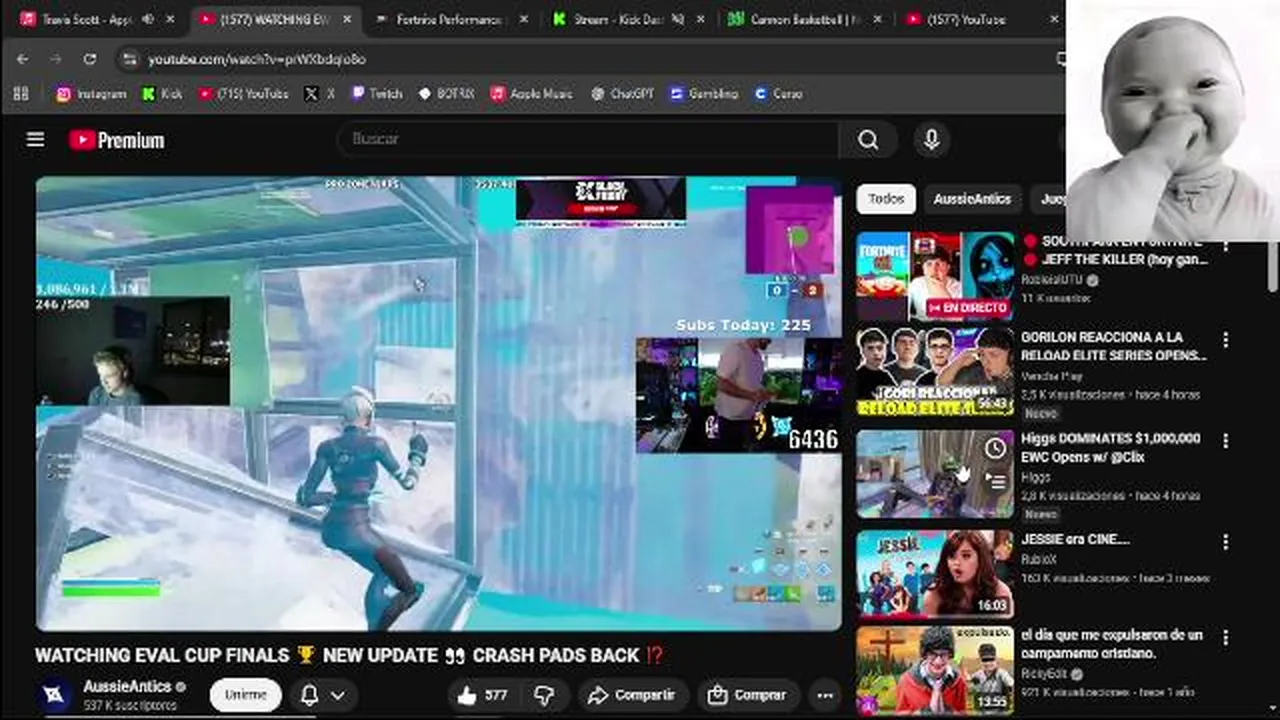Open campamento cristiano thumbnail 13:55

[x=935, y=670]
